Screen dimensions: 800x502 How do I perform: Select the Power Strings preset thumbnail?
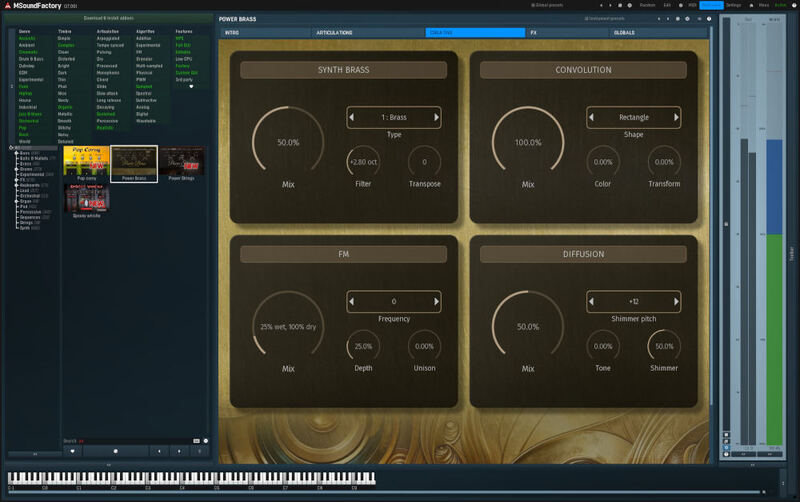click(182, 162)
